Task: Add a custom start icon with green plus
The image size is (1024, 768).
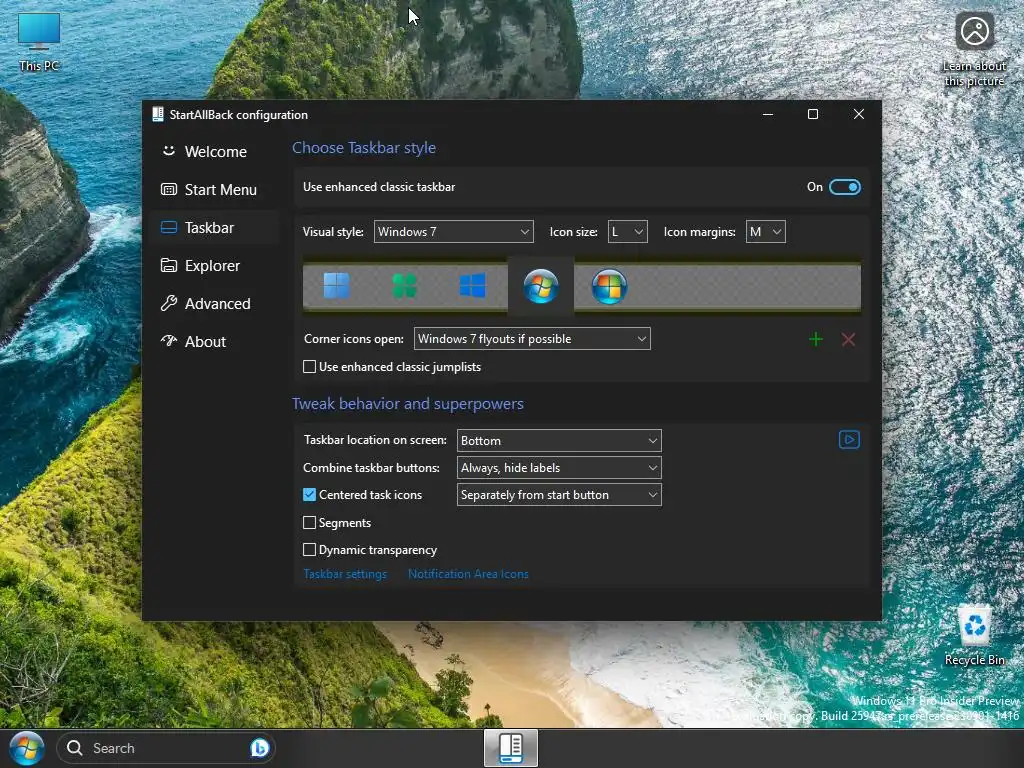Action: [816, 340]
